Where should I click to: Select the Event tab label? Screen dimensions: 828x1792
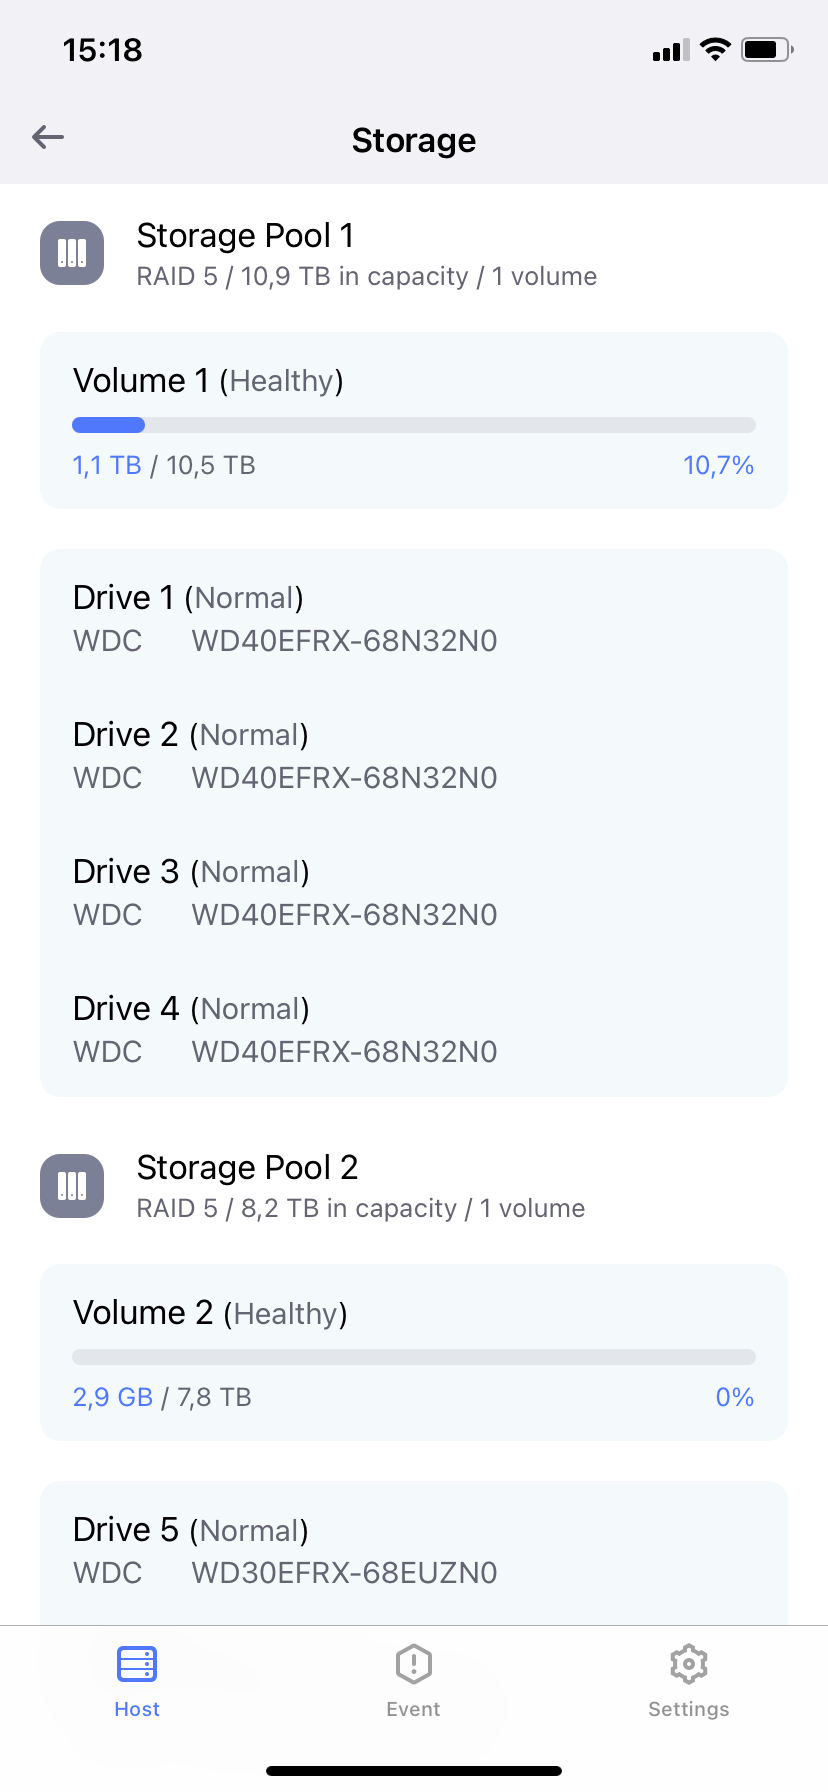(x=413, y=1709)
